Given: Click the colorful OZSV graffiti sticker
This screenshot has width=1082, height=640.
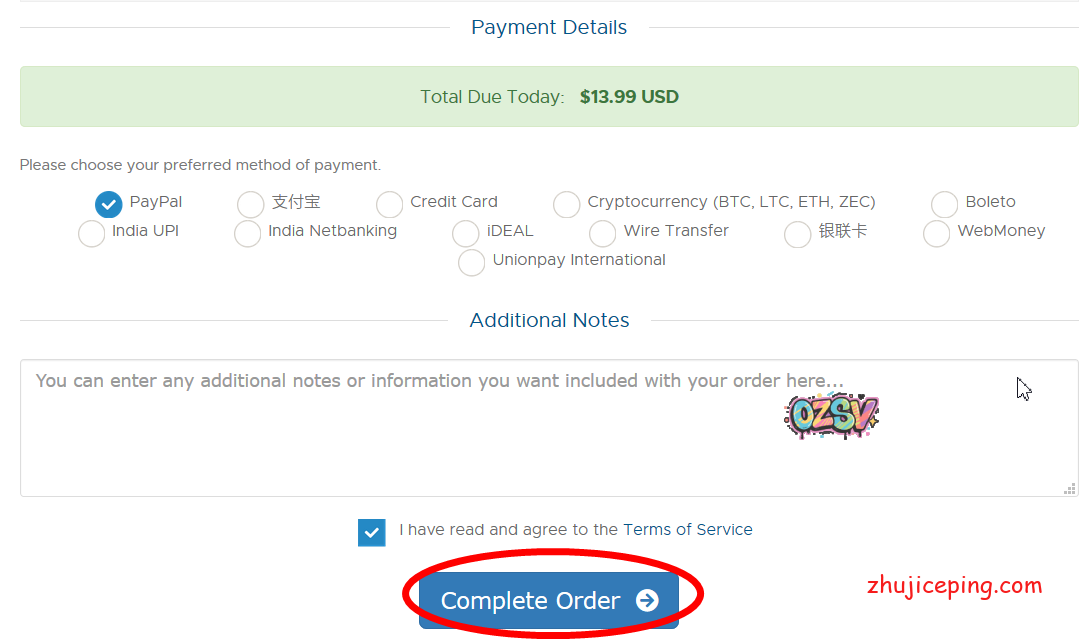Looking at the screenshot, I should pos(831,416).
